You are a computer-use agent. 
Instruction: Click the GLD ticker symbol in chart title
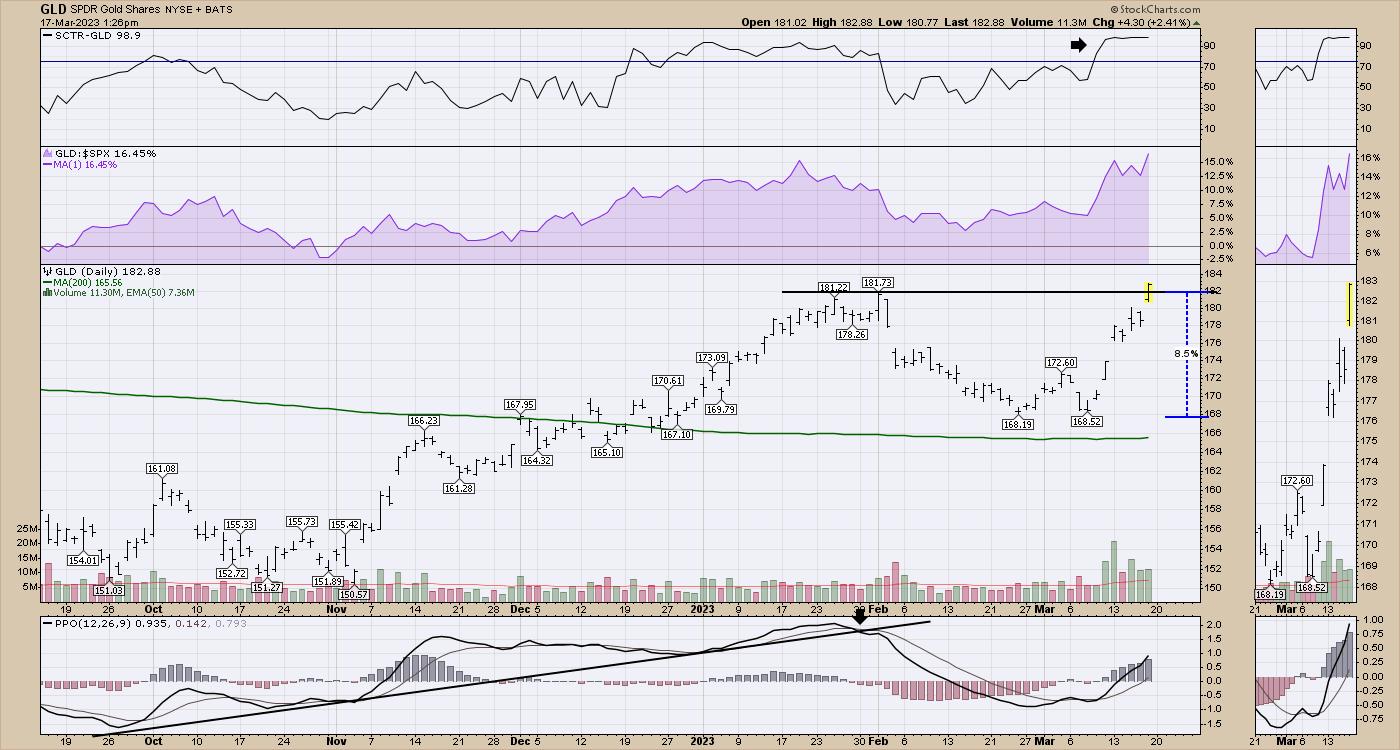[54, 9]
